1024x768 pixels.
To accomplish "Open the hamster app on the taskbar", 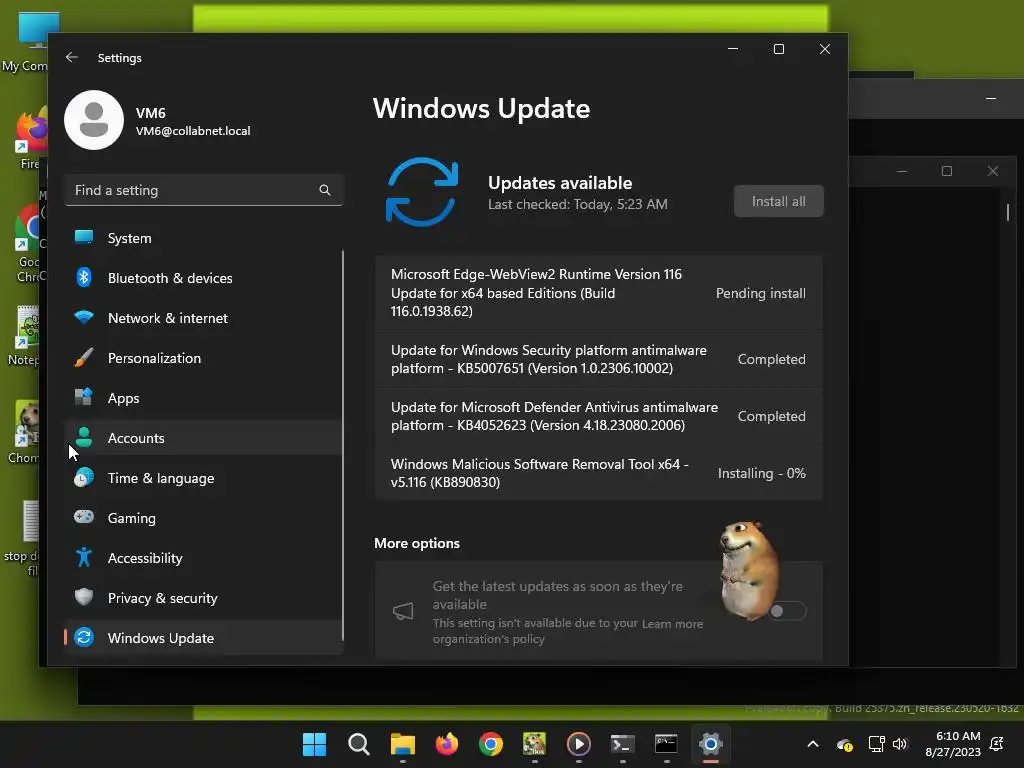I will [534, 744].
